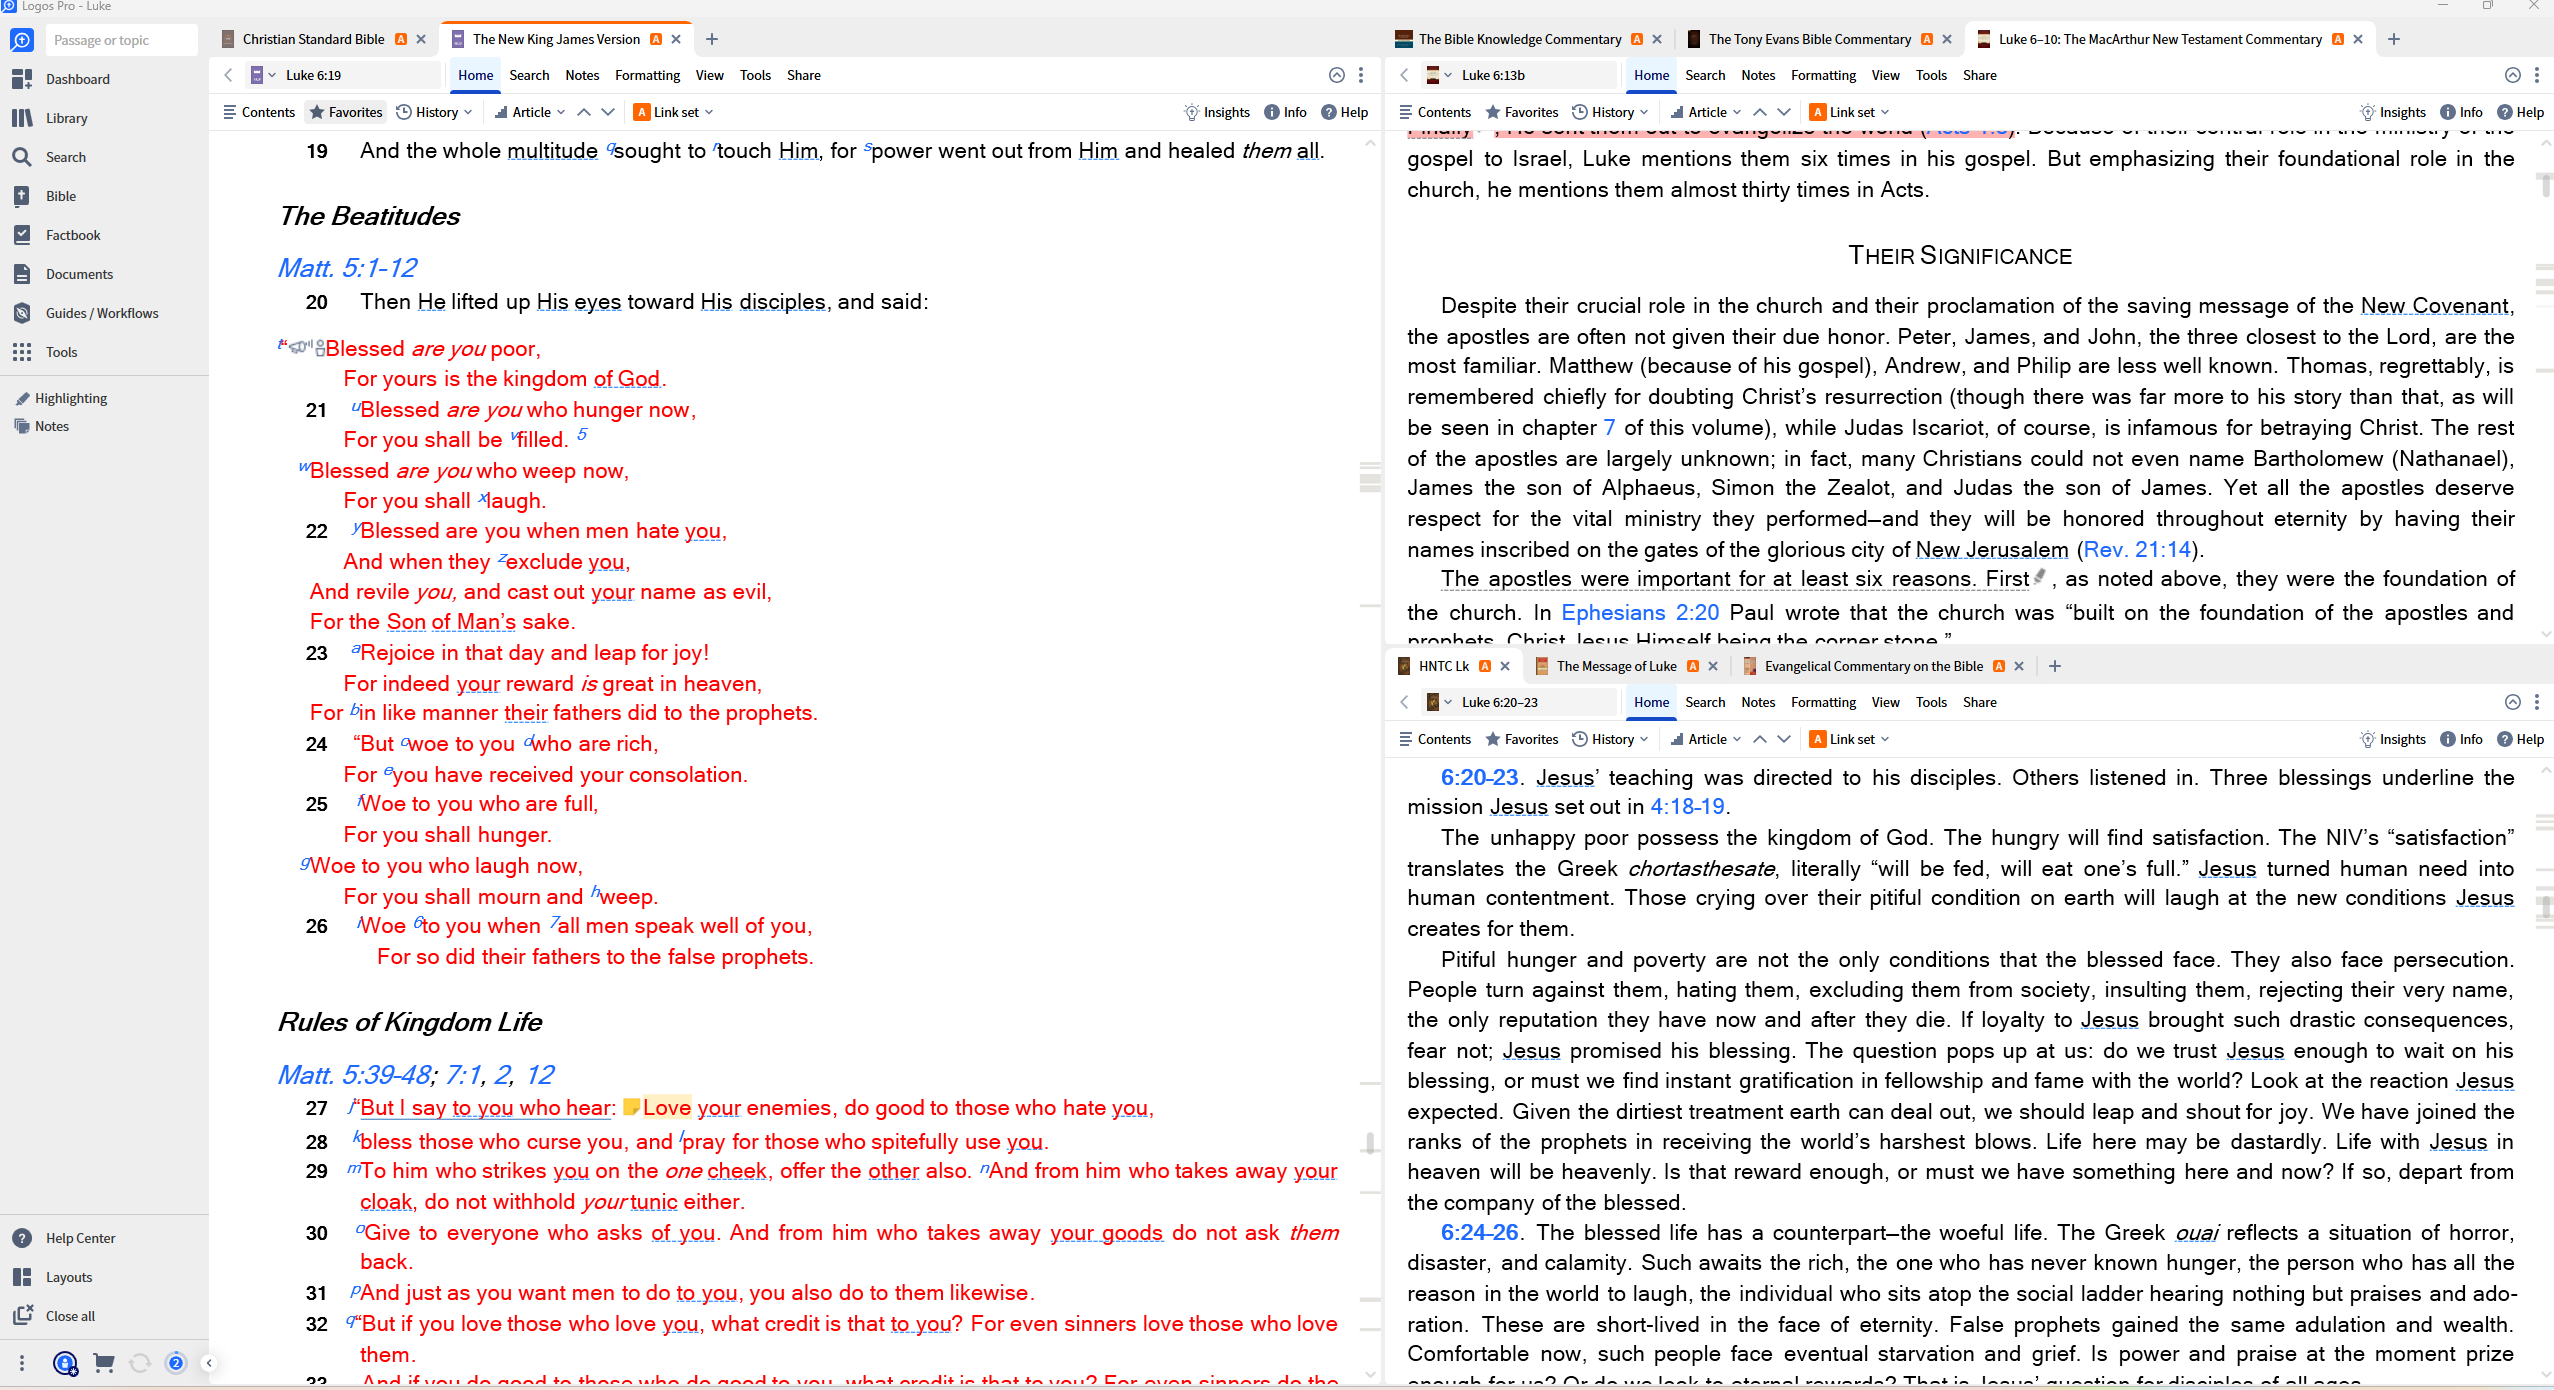
Task: Open the Layouts menu
Action: (x=53, y=1277)
